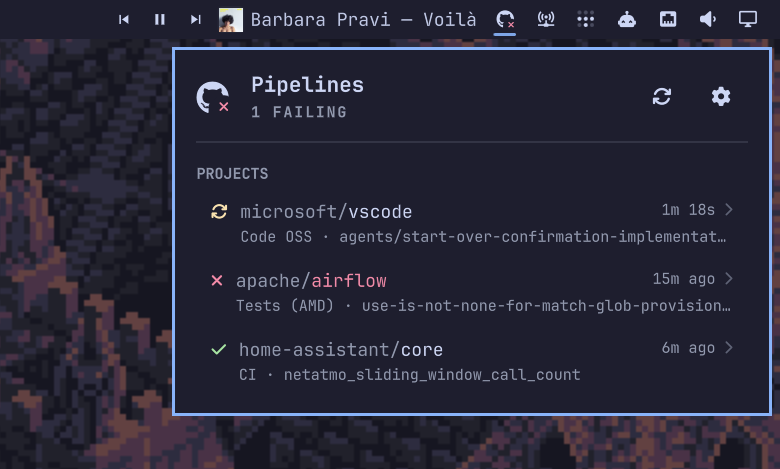Click the running spinner icon beside microsoft/vscode
Image resolution: width=780 pixels, height=469 pixels.
(219, 211)
